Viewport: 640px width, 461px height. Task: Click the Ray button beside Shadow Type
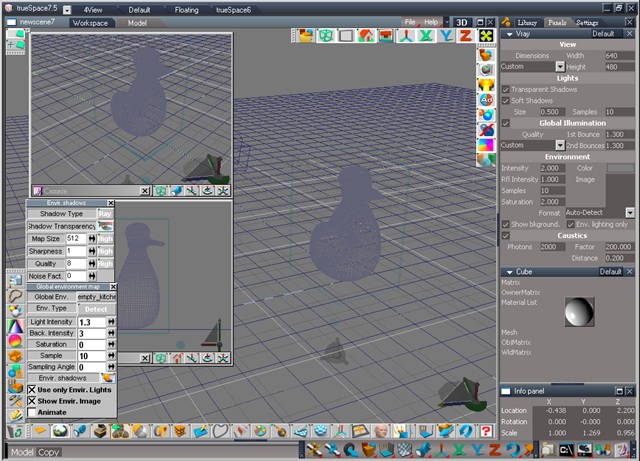pyautogui.click(x=105, y=213)
